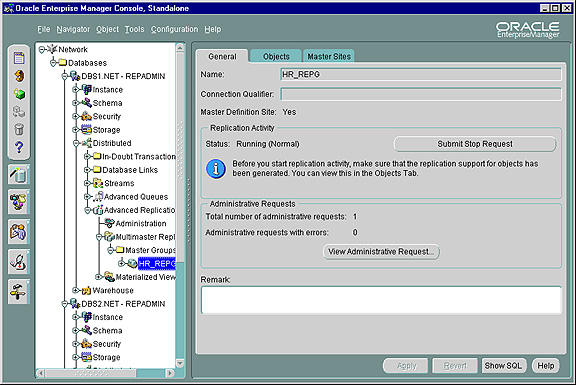The width and height of the screenshot is (576, 385).
Task: Click the green create object cube icon
Action: [x=19, y=94]
